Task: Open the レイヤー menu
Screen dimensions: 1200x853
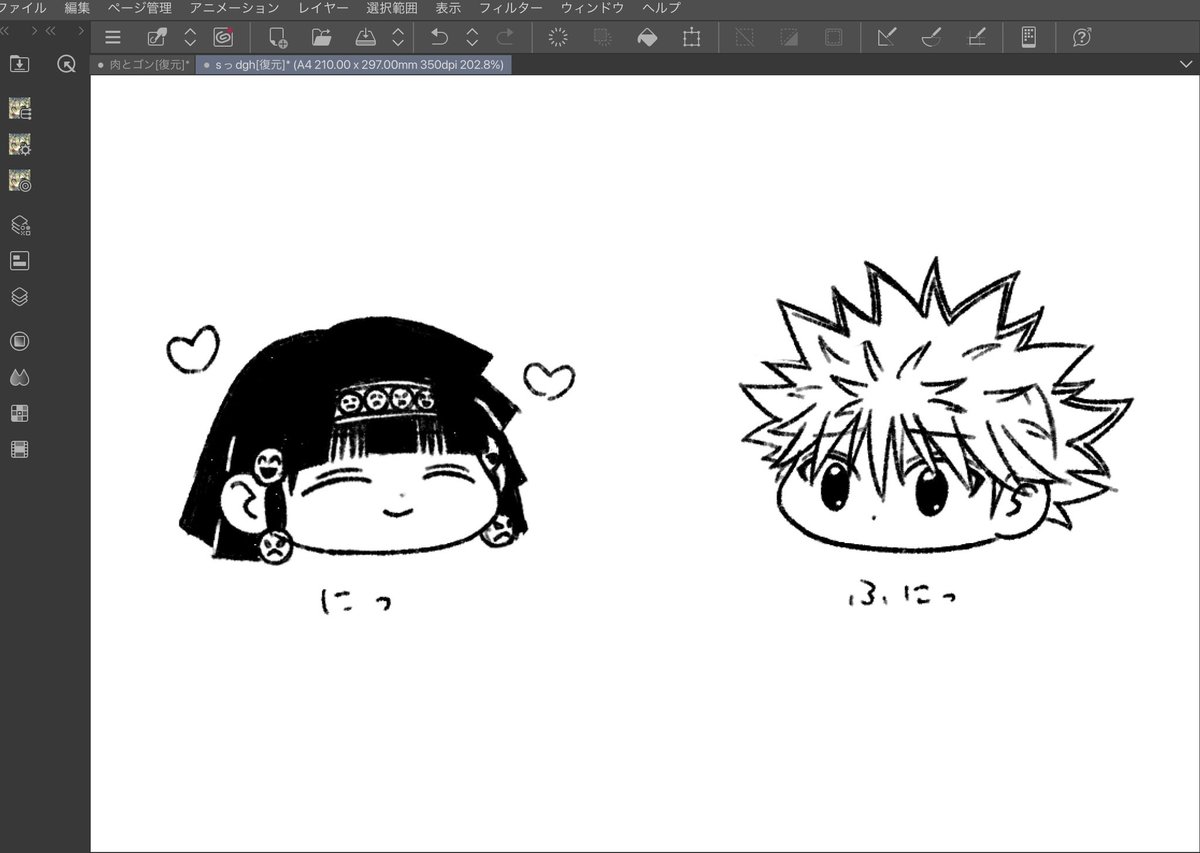Action: [x=324, y=8]
